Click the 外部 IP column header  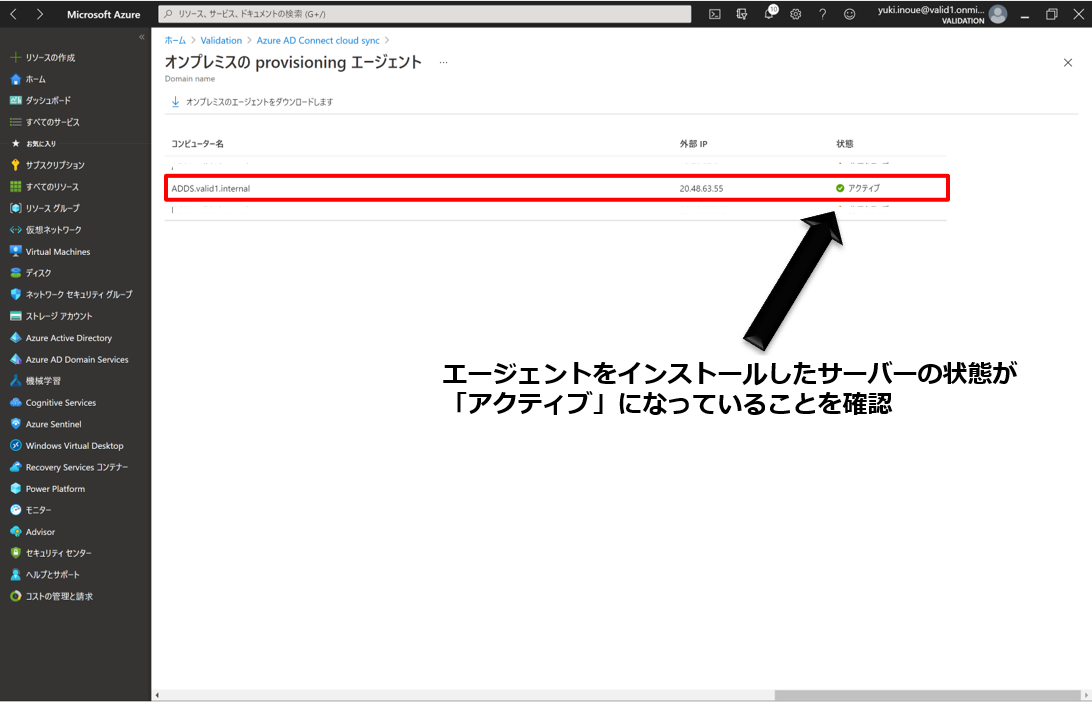click(694, 144)
